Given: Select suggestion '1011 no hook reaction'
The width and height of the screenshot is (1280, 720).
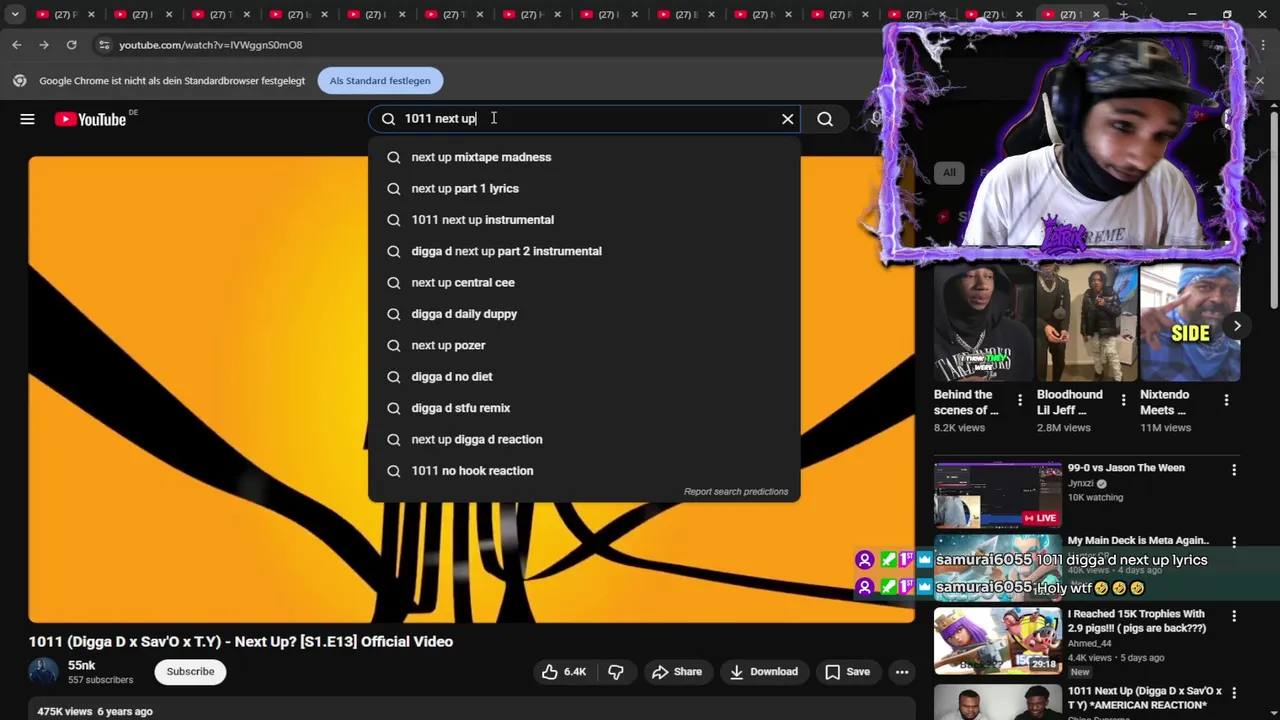Looking at the screenshot, I should pyautogui.click(x=584, y=471).
